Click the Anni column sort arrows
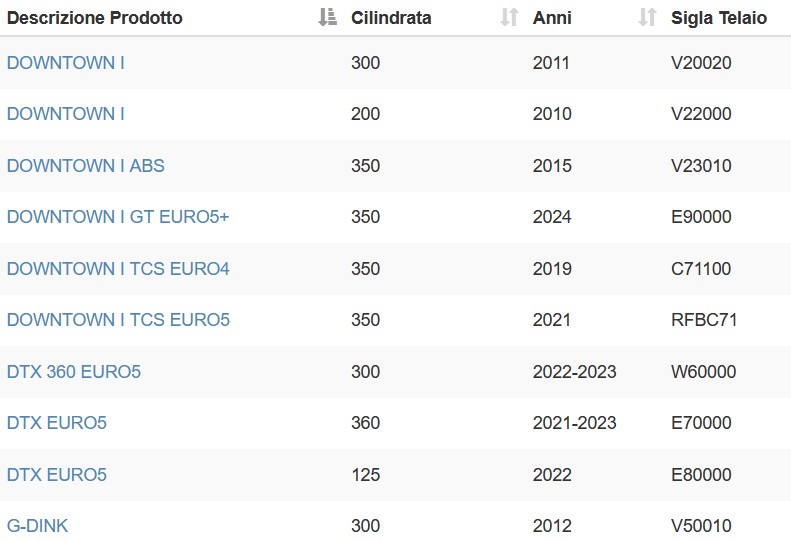Screen dimensions: 791x541 [647, 17]
